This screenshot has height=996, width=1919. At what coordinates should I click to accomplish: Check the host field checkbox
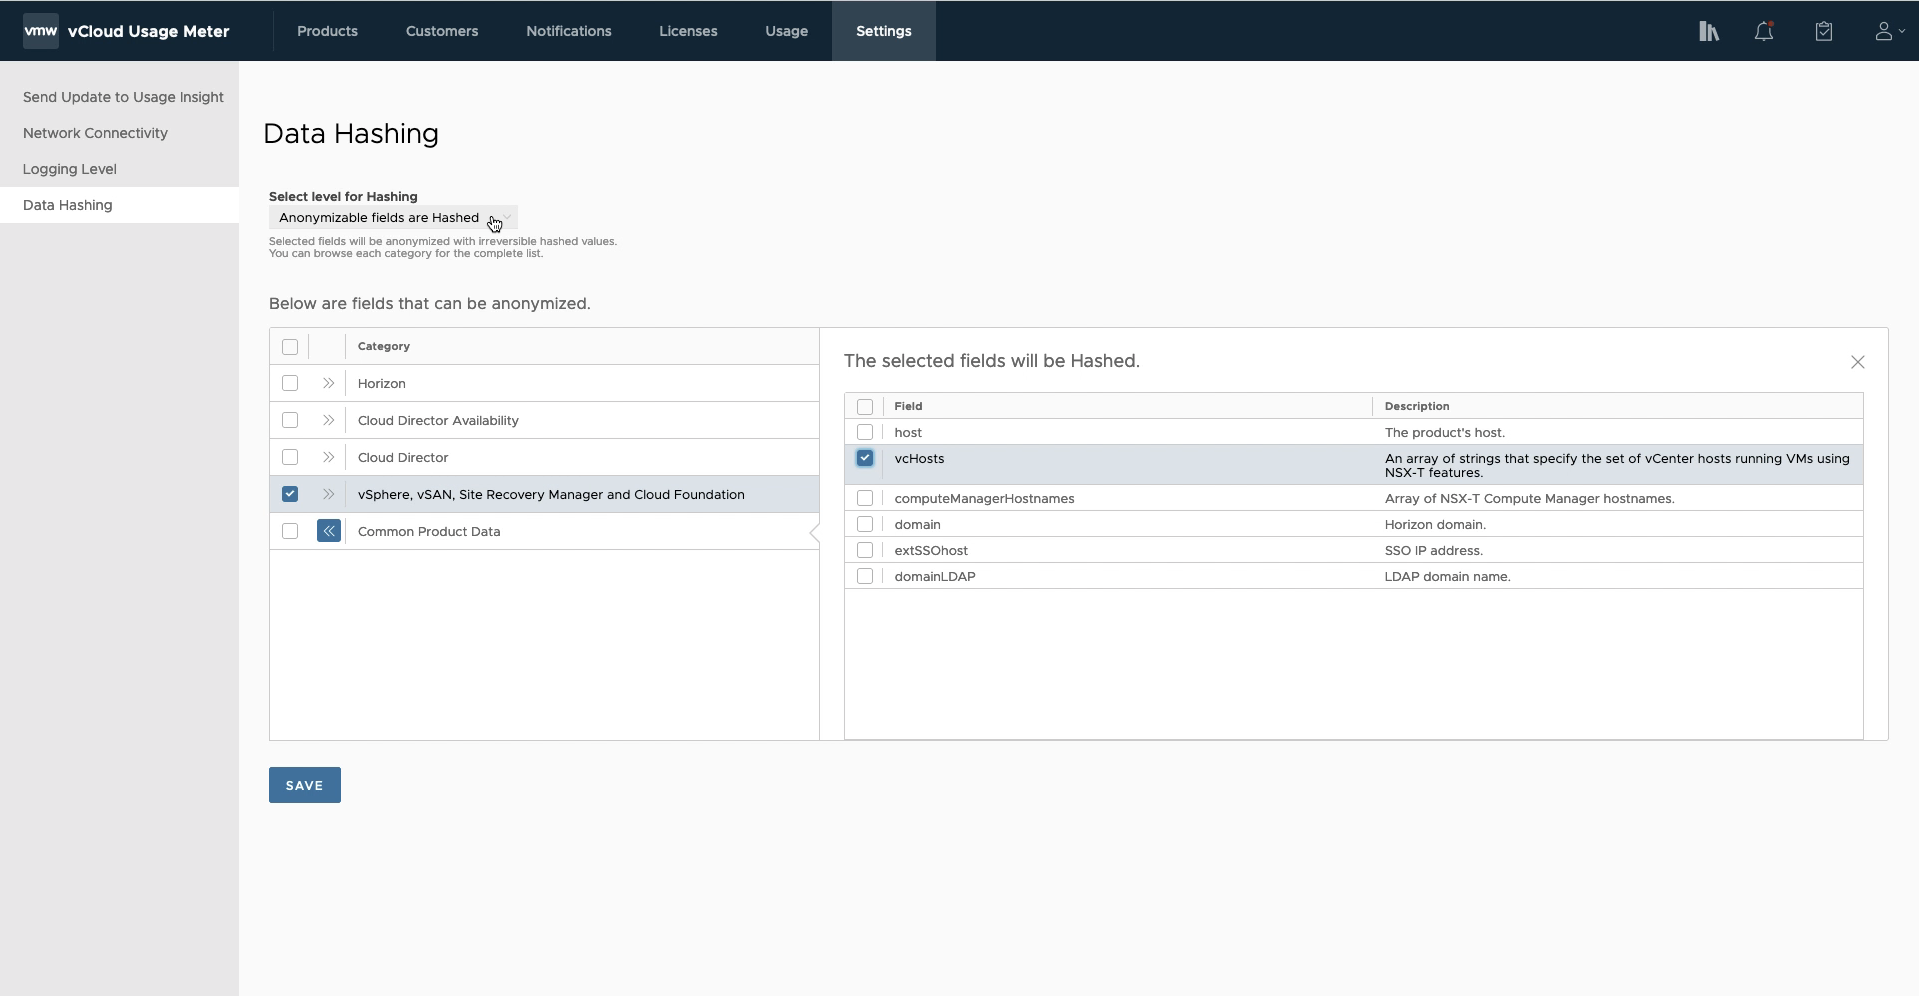click(865, 432)
